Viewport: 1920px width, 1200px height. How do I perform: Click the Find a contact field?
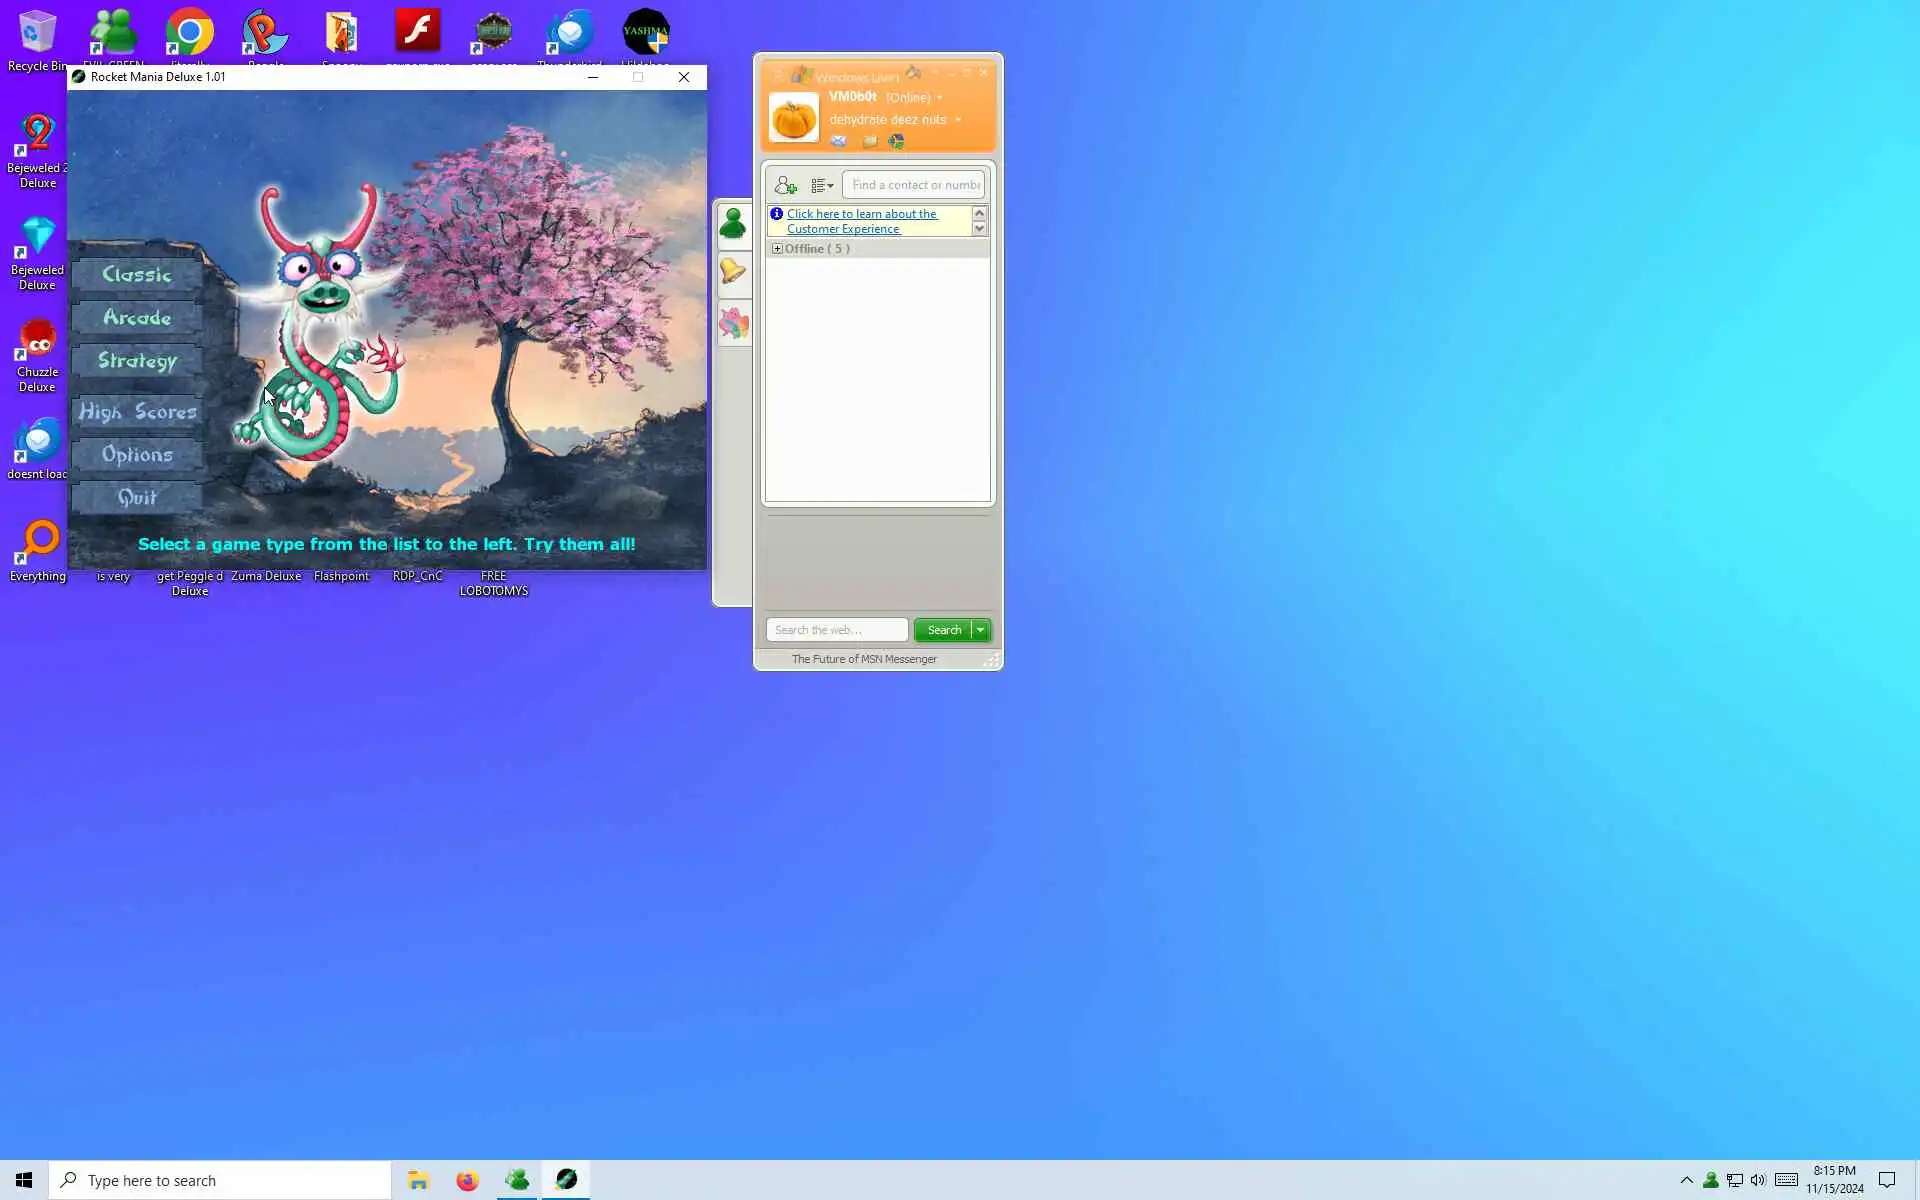(x=914, y=185)
